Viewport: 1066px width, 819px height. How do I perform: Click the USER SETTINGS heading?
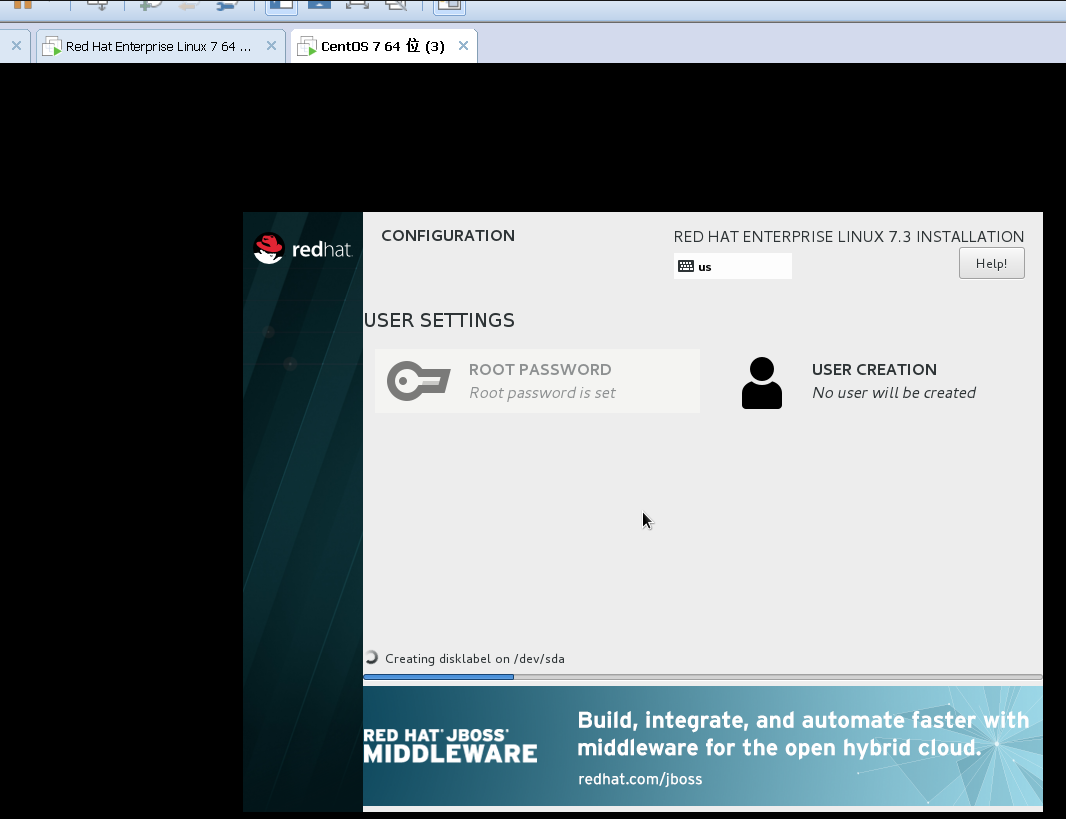[x=439, y=320]
